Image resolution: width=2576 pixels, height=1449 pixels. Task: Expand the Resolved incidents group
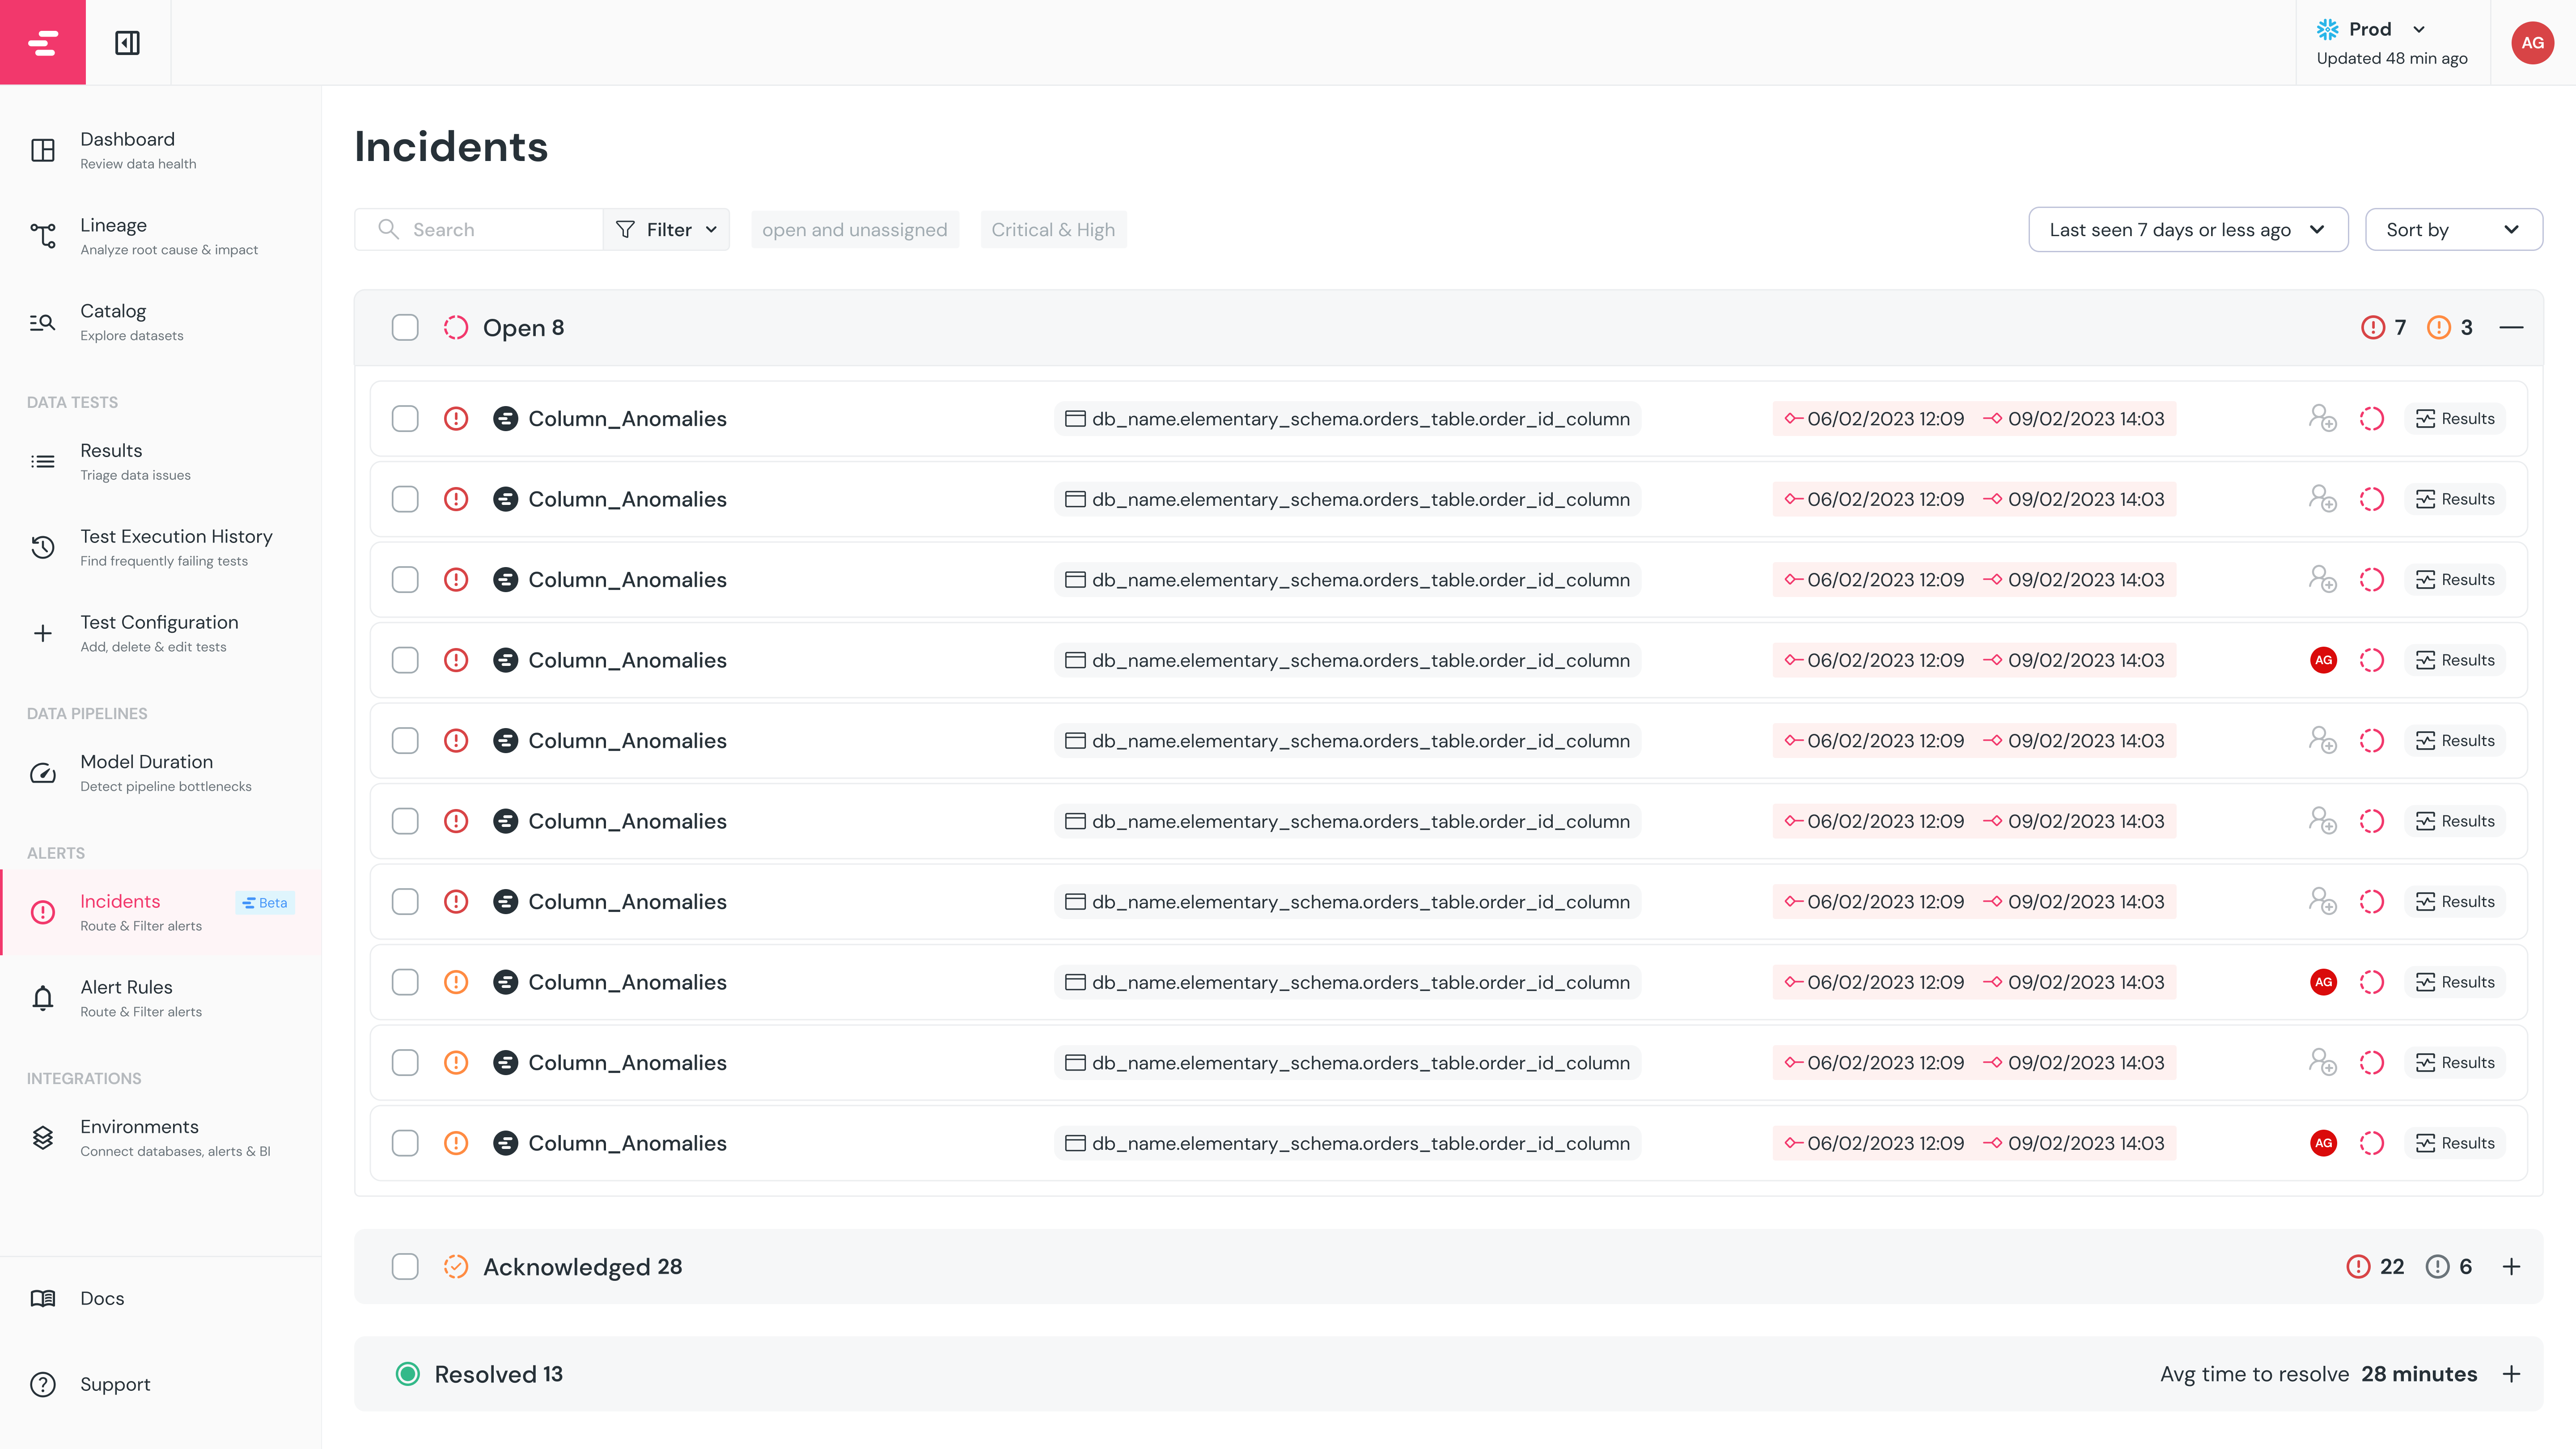[2511, 1374]
